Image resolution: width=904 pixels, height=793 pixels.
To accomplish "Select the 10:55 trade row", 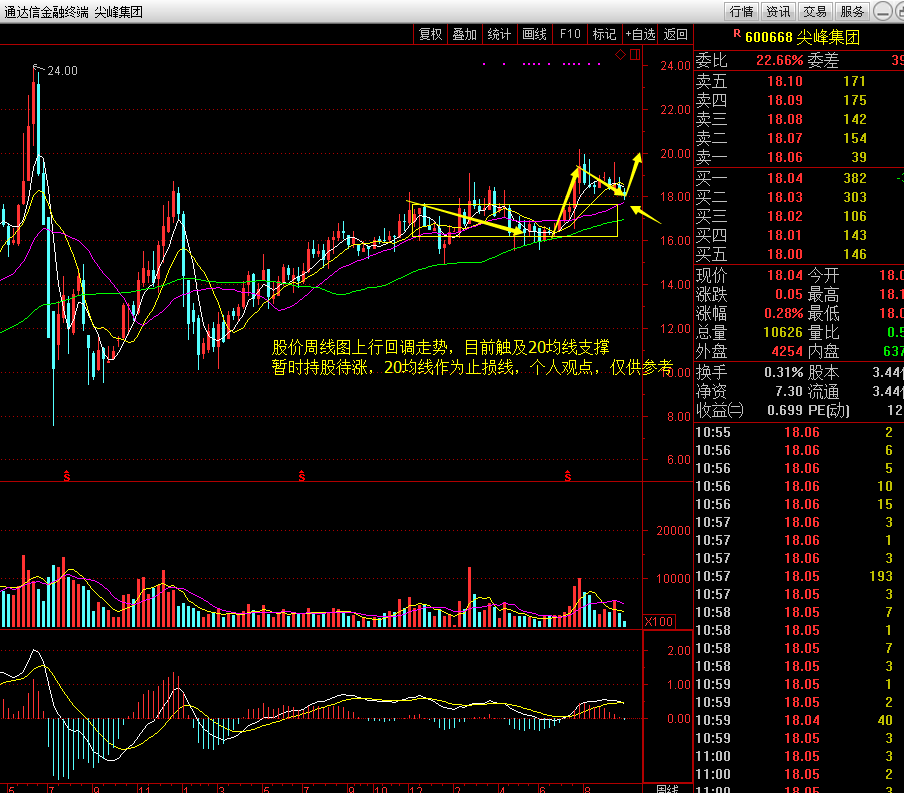I will [x=798, y=433].
